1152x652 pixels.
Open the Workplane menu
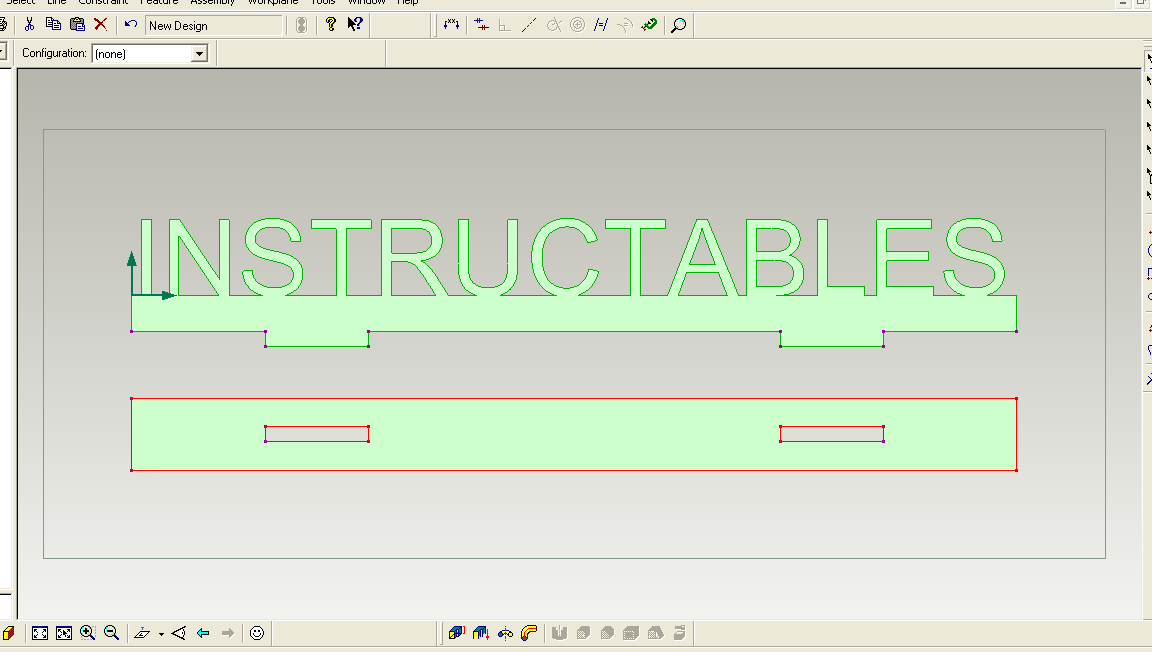(x=273, y=3)
